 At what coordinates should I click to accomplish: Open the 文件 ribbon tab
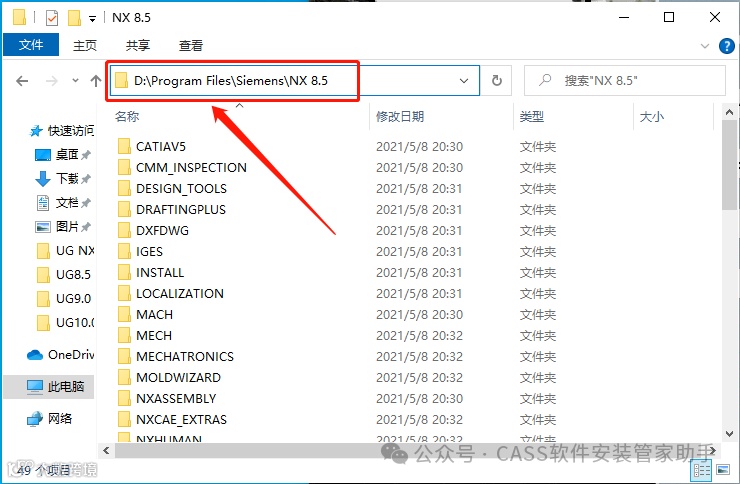31,45
